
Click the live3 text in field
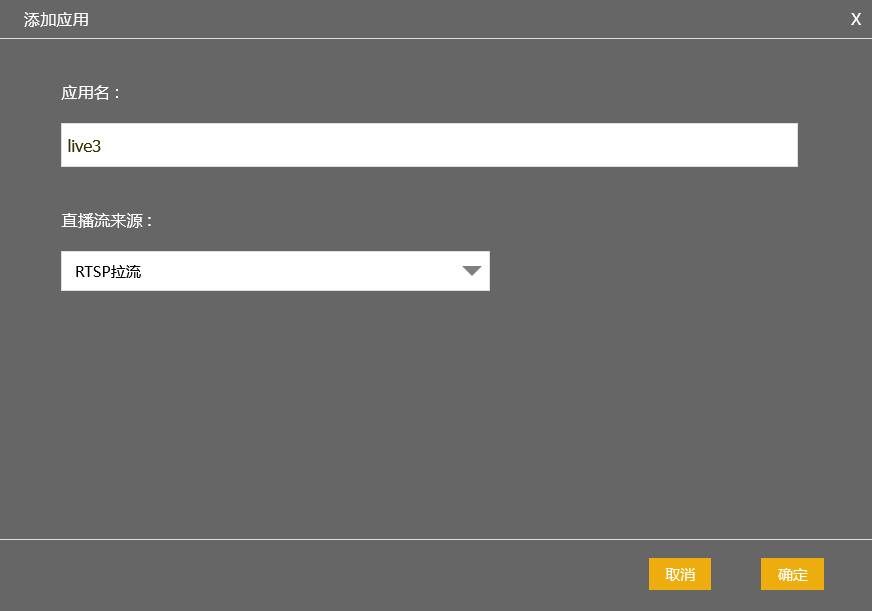tap(84, 146)
